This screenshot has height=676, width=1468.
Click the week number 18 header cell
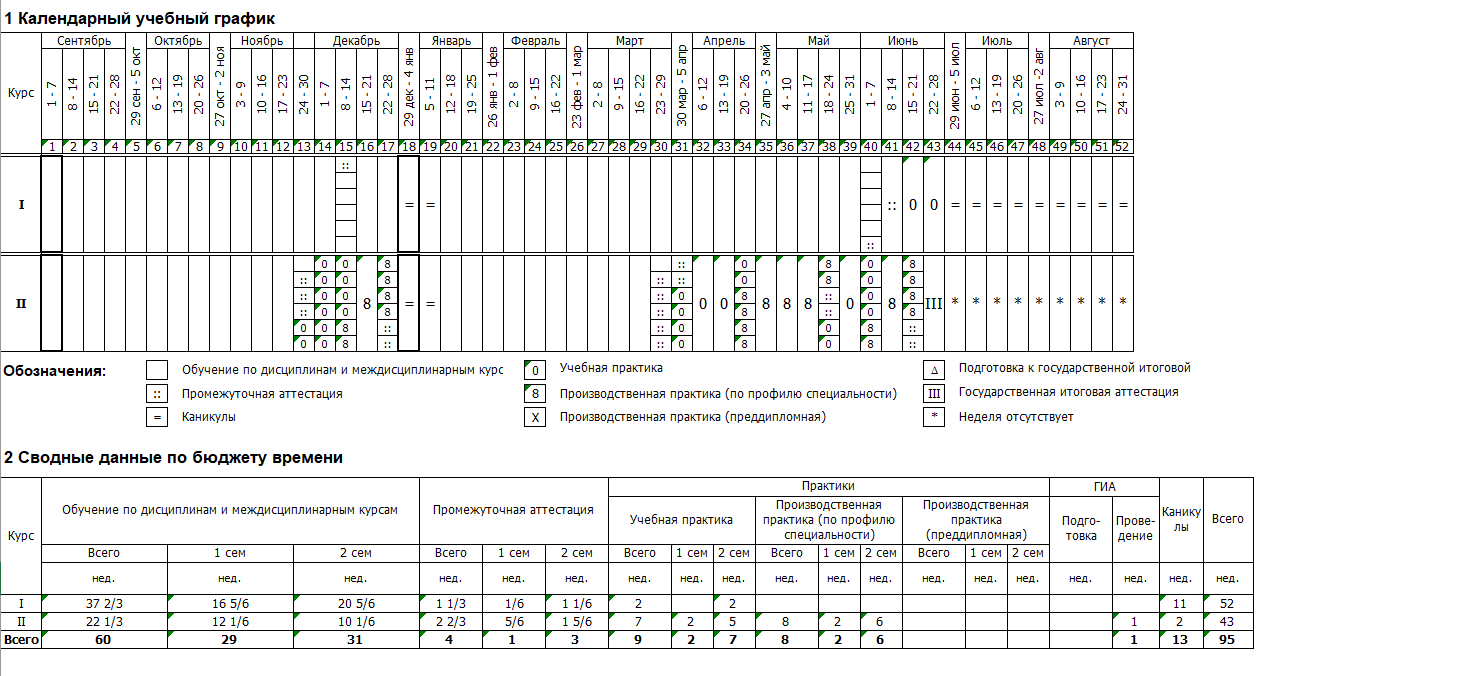(408, 147)
